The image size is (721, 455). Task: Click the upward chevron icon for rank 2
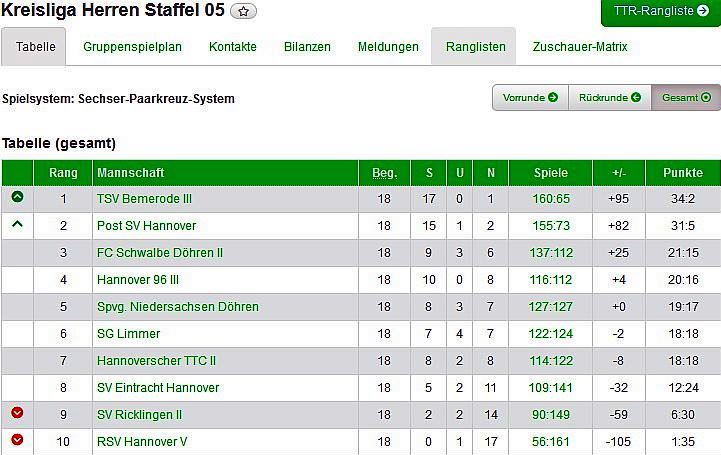[17, 225]
